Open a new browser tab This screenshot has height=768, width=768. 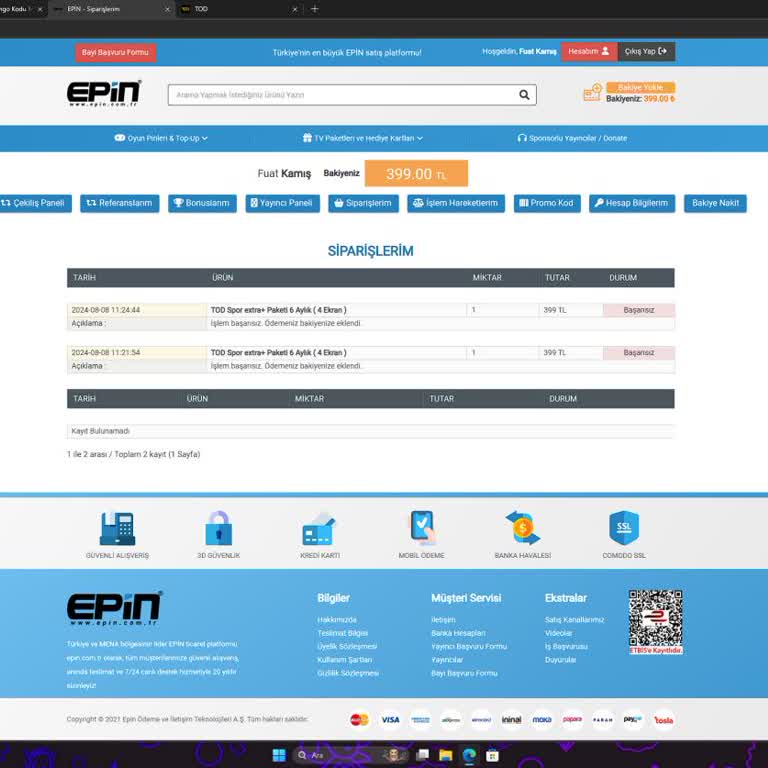(x=314, y=9)
